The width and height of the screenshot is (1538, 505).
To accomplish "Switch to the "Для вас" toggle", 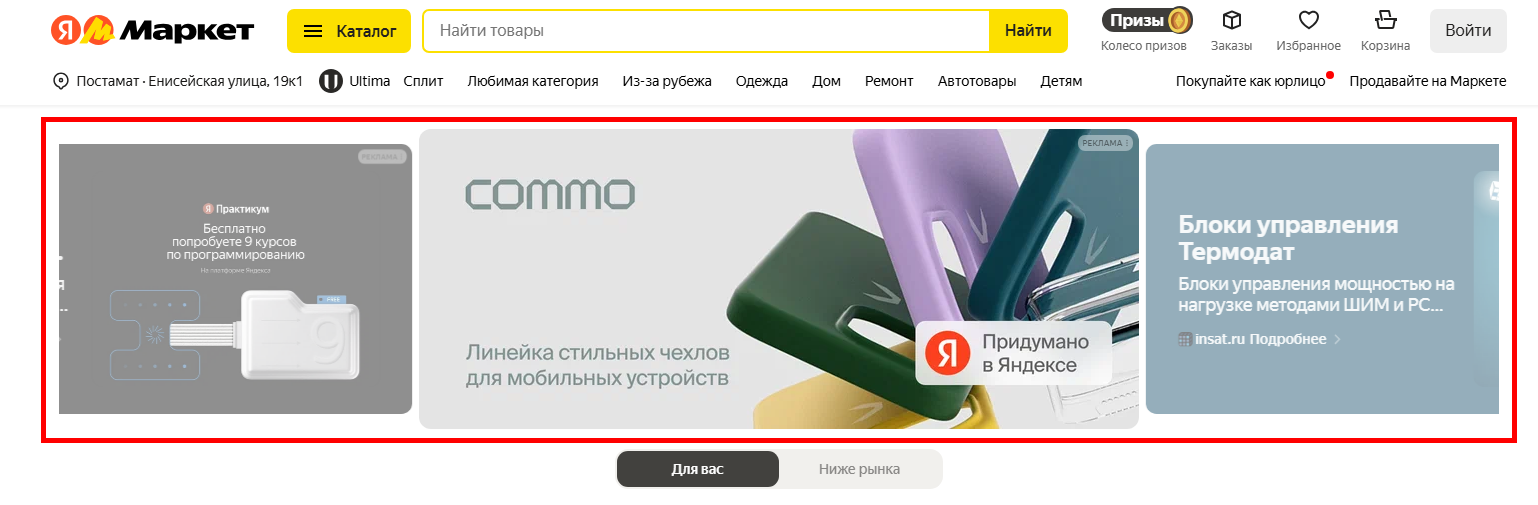I will click(698, 469).
